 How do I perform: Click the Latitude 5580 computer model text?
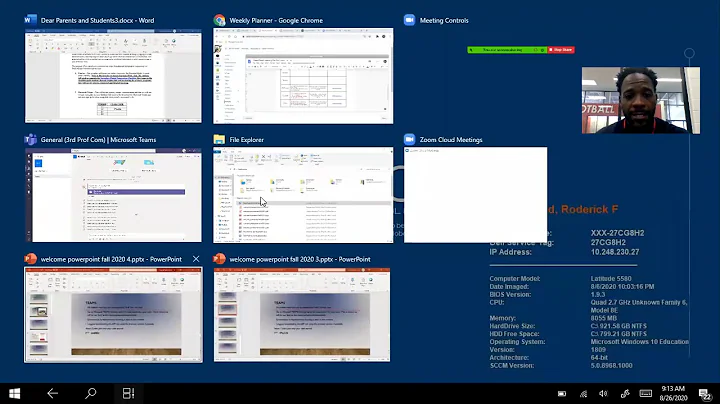tap(611, 279)
